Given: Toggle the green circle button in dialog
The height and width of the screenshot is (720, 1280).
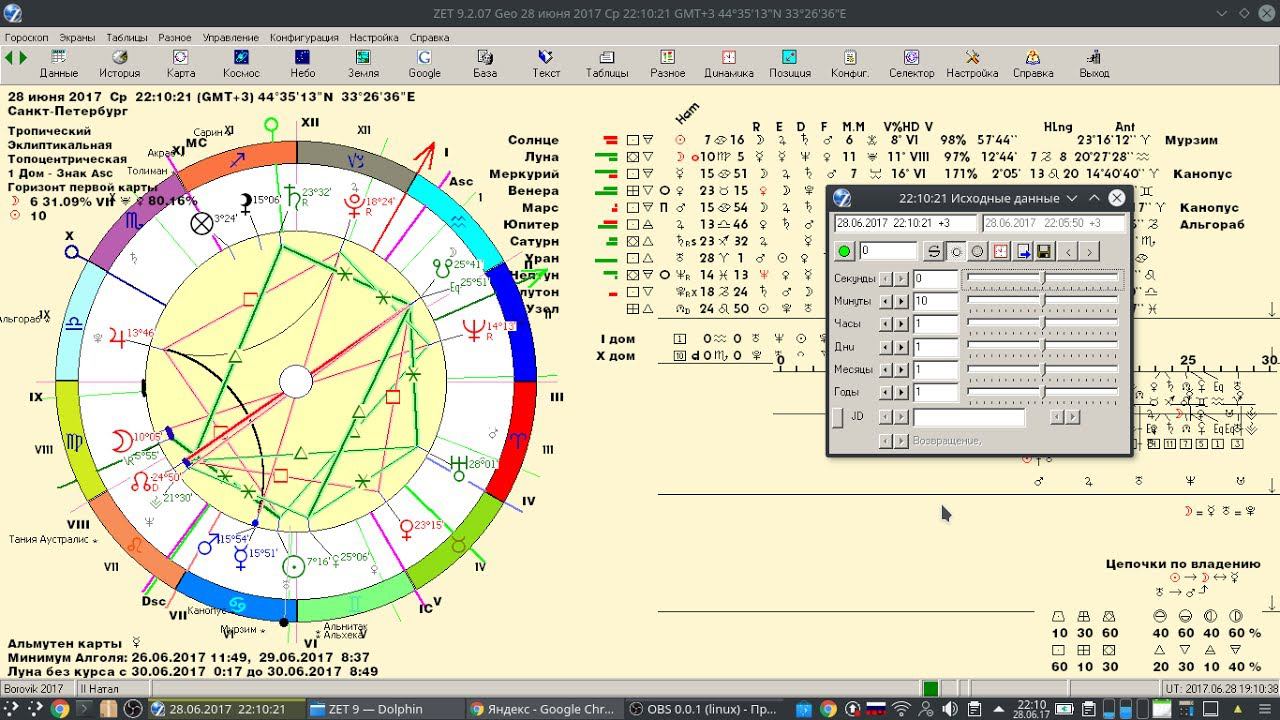Looking at the screenshot, I should pyautogui.click(x=845, y=252).
